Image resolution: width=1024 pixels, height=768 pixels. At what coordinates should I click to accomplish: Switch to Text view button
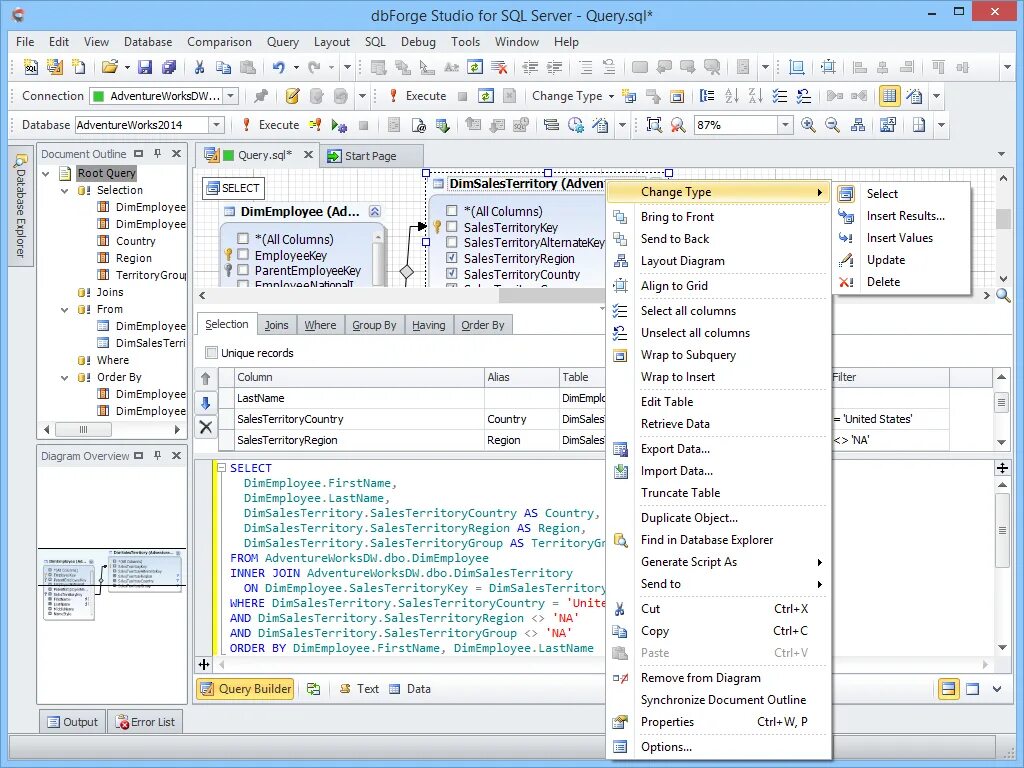point(359,688)
